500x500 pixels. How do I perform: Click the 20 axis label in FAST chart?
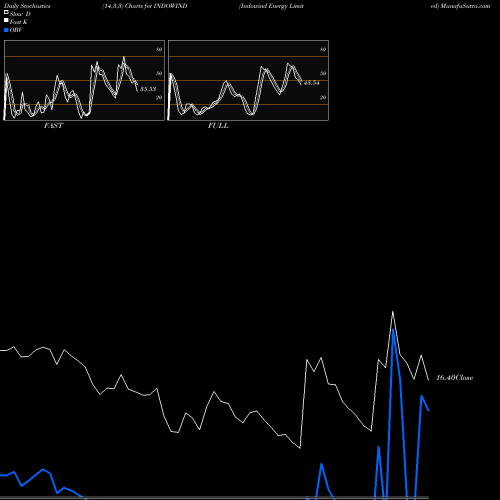pos(159,97)
